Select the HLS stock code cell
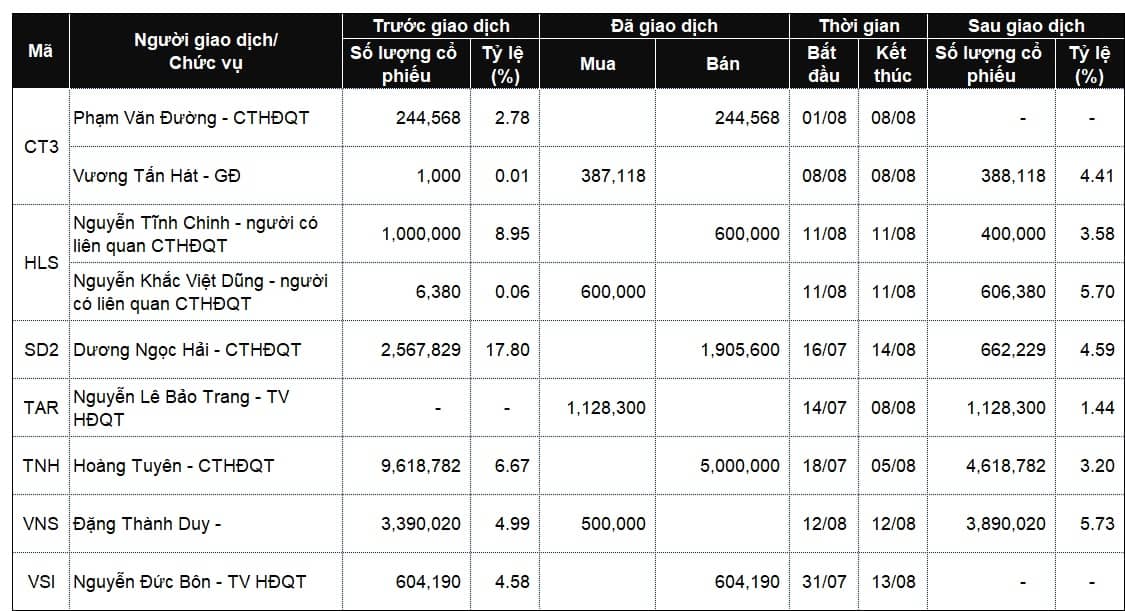 (41, 263)
